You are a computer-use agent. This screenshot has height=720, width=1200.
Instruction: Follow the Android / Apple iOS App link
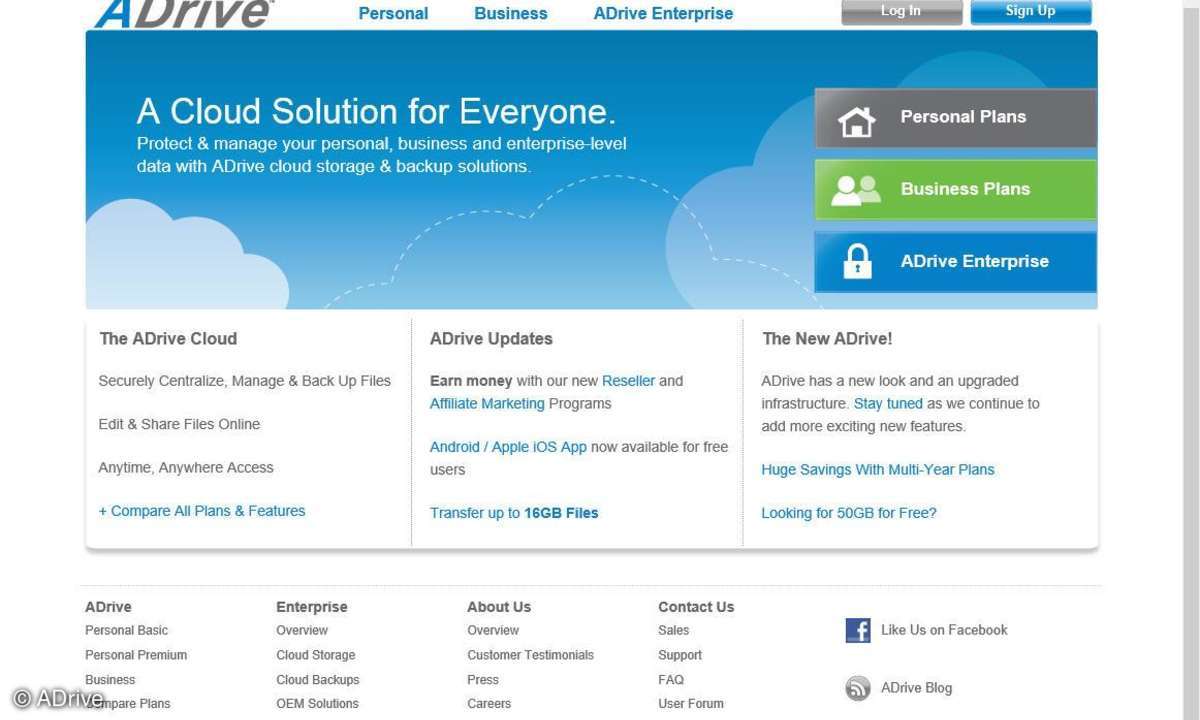tap(508, 447)
